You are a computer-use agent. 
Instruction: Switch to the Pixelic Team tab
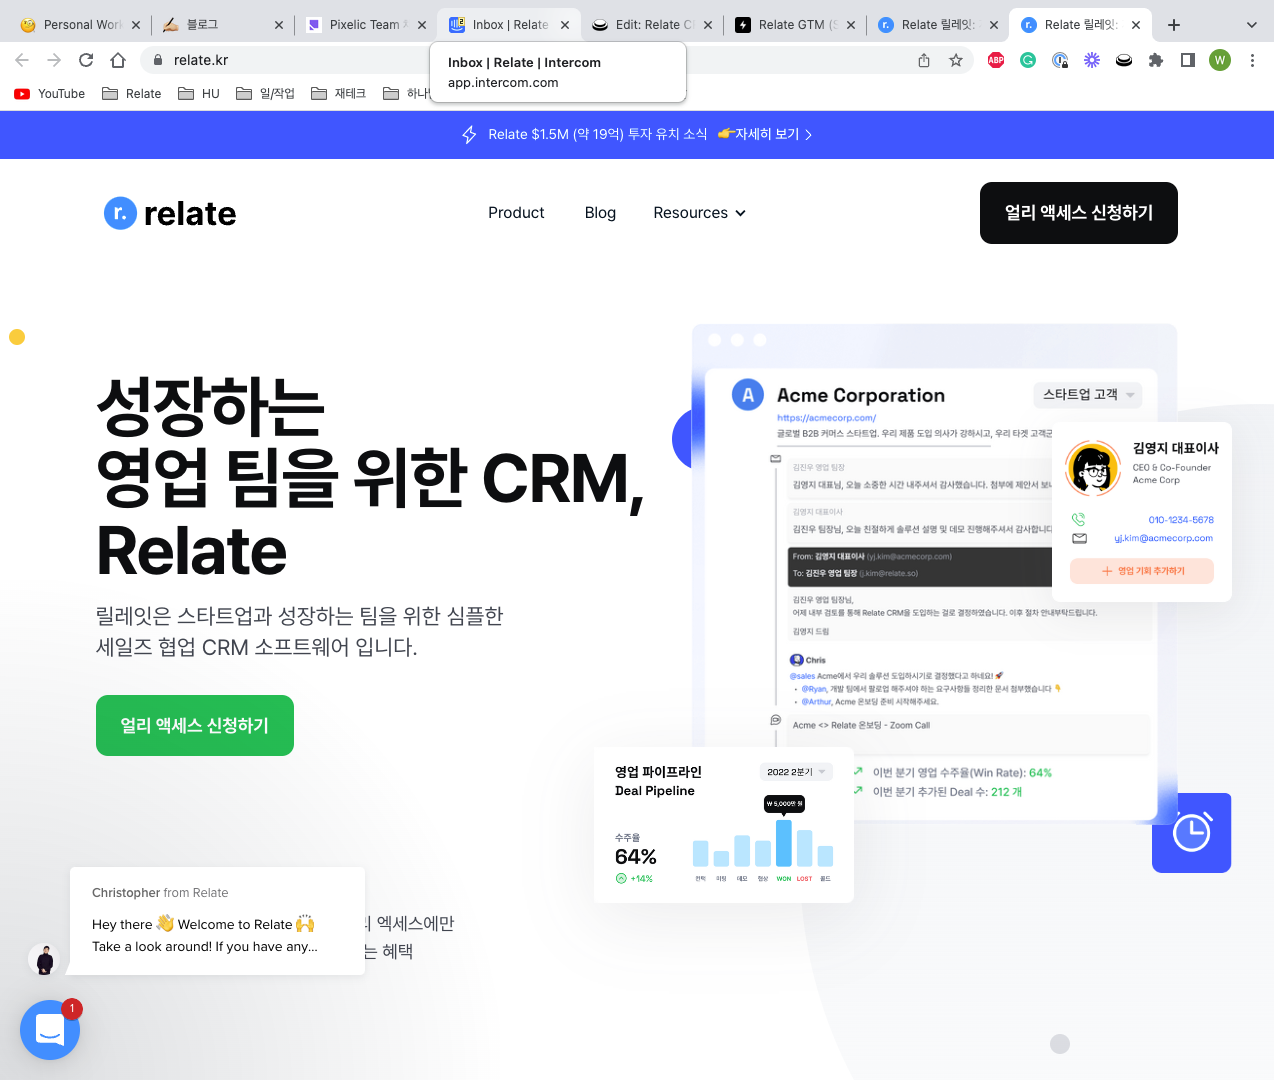tap(364, 24)
